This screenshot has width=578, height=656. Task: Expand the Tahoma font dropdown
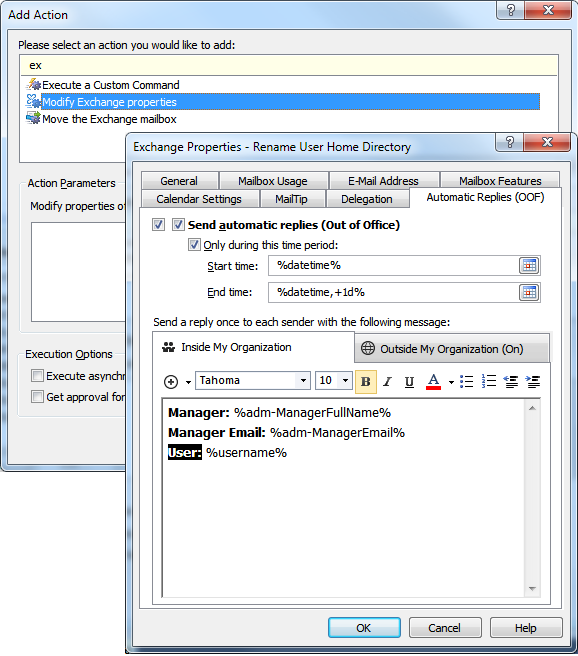pos(303,381)
